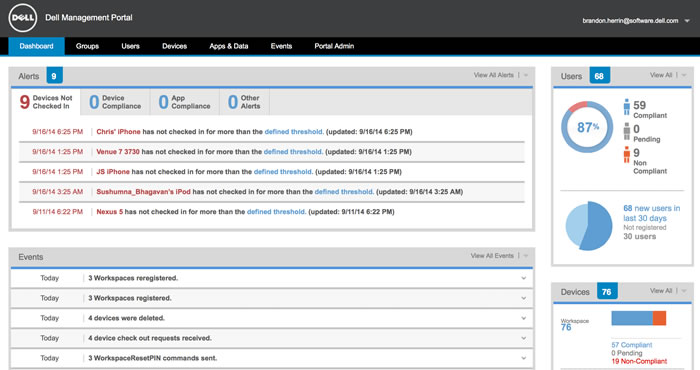The width and height of the screenshot is (700, 370).
Task: Click the blue Compliant users person icon
Action: pyautogui.click(x=627, y=107)
